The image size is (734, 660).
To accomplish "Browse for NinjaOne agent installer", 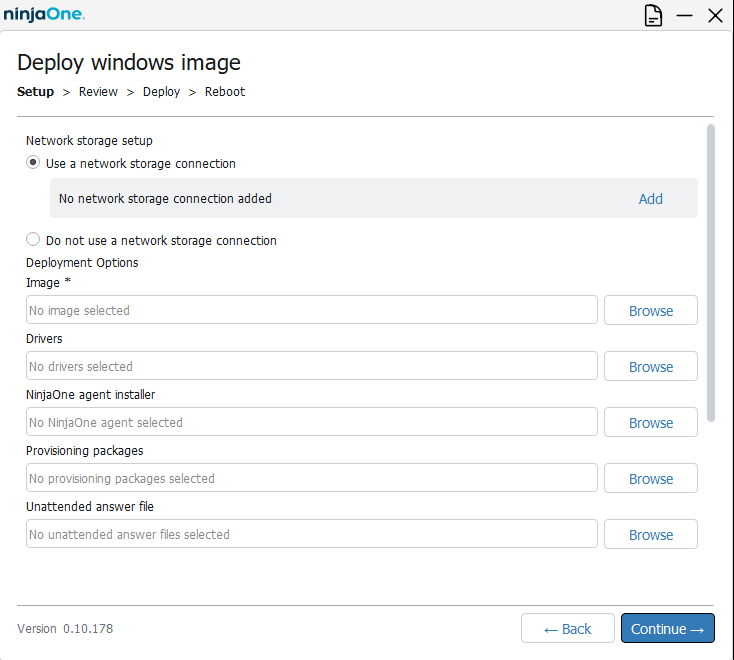I will click(x=650, y=423).
